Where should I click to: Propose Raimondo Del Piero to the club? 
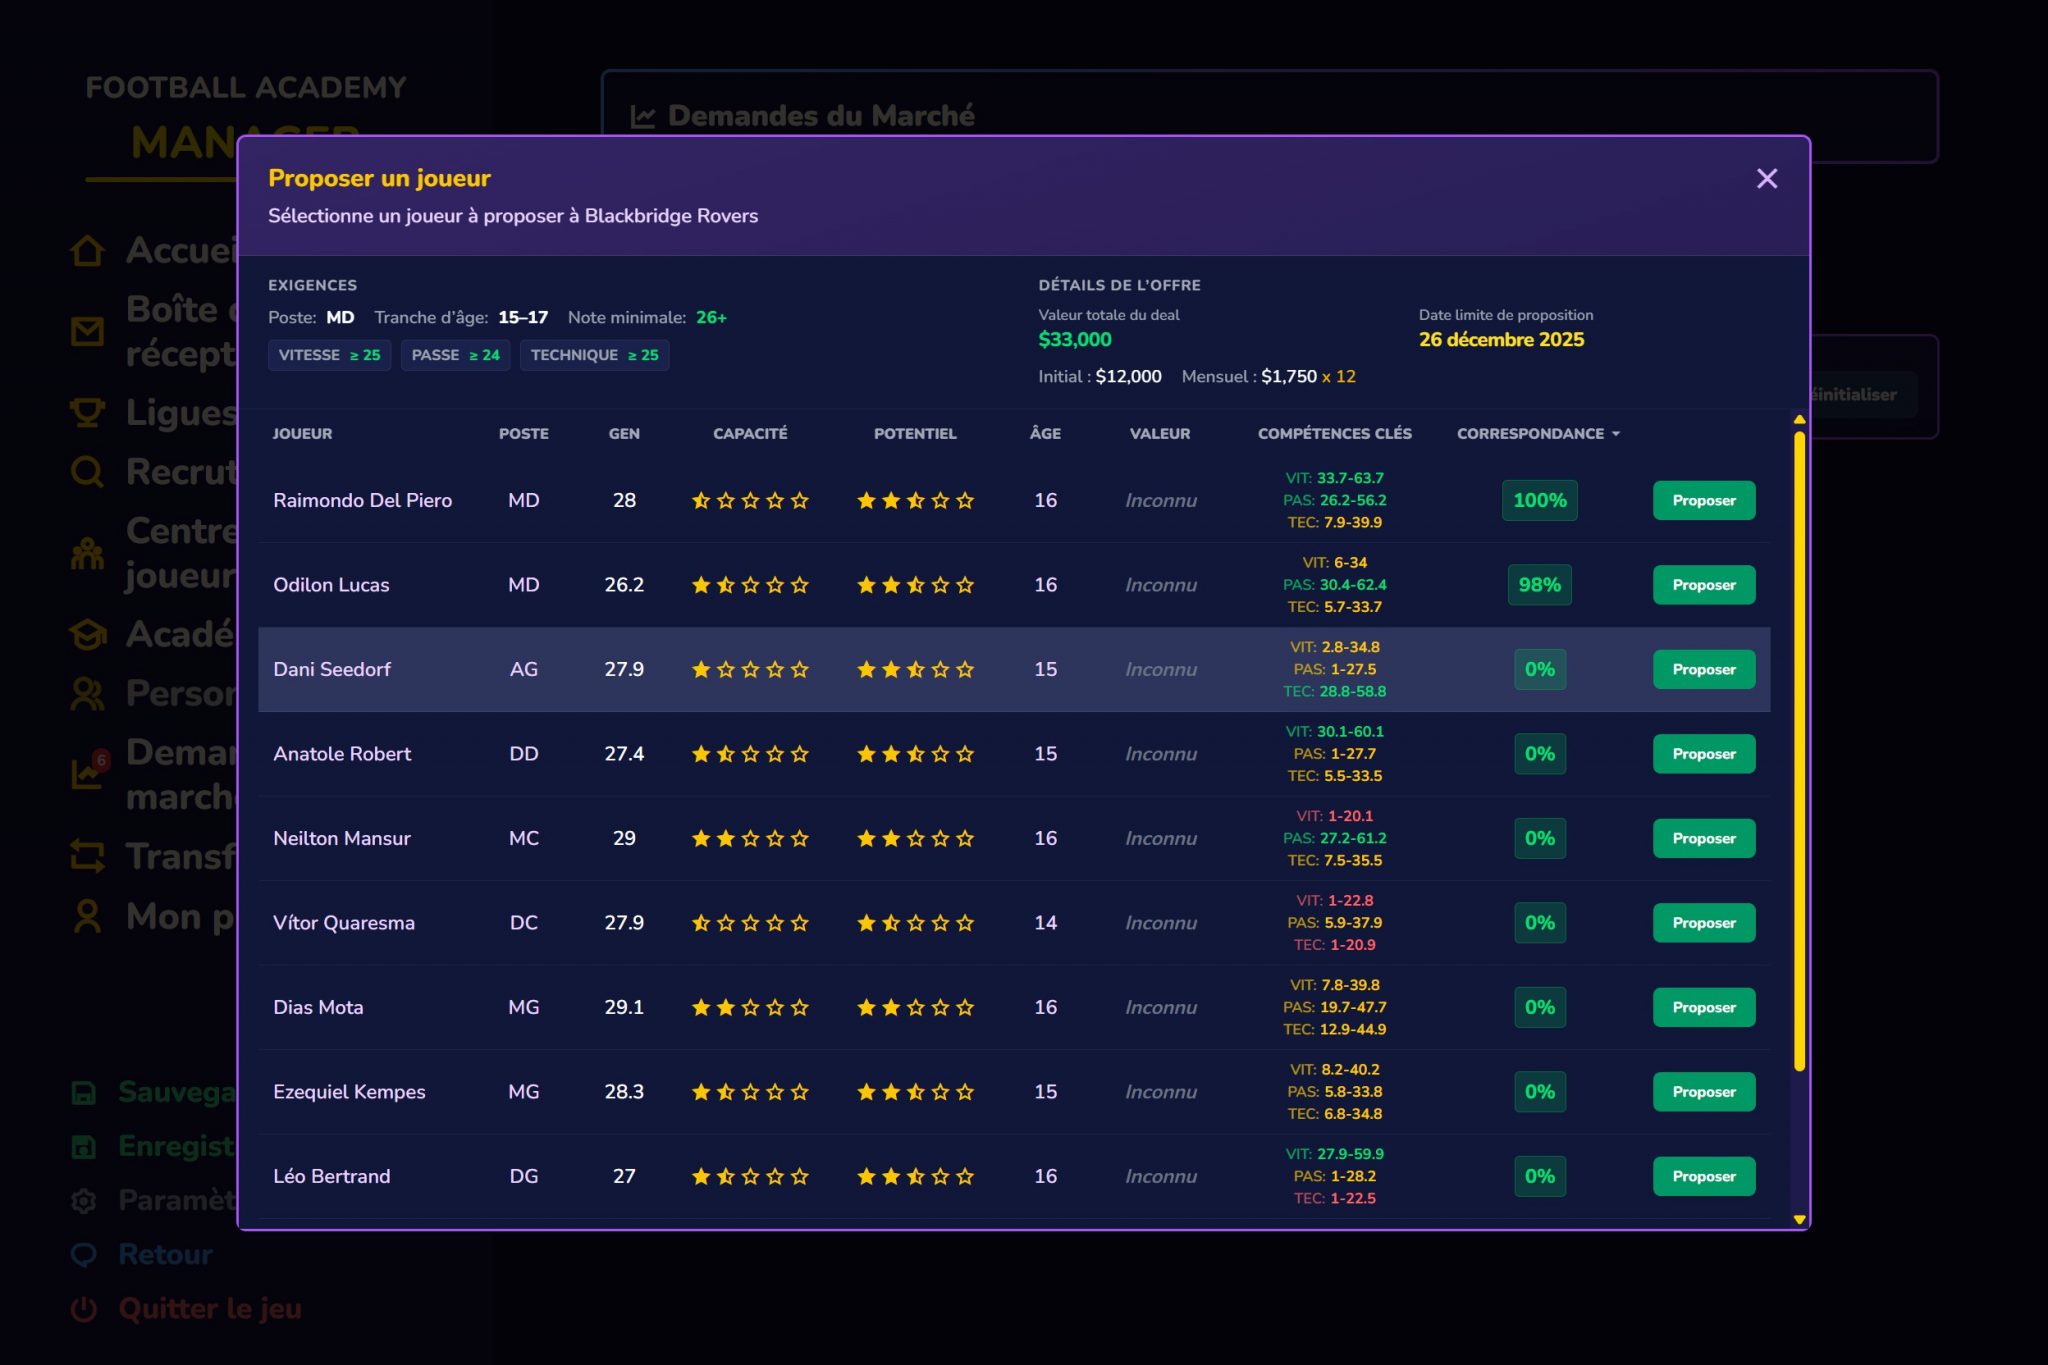coord(1703,500)
